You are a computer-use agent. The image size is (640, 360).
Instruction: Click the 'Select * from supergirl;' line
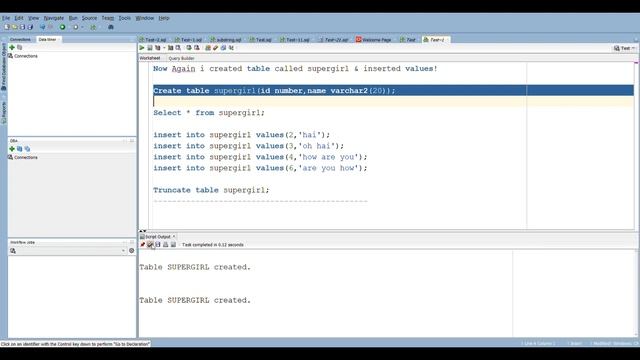[x=209, y=113]
